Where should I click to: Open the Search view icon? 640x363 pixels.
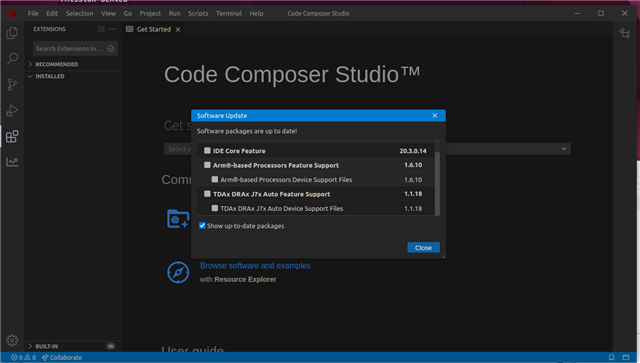coord(12,59)
